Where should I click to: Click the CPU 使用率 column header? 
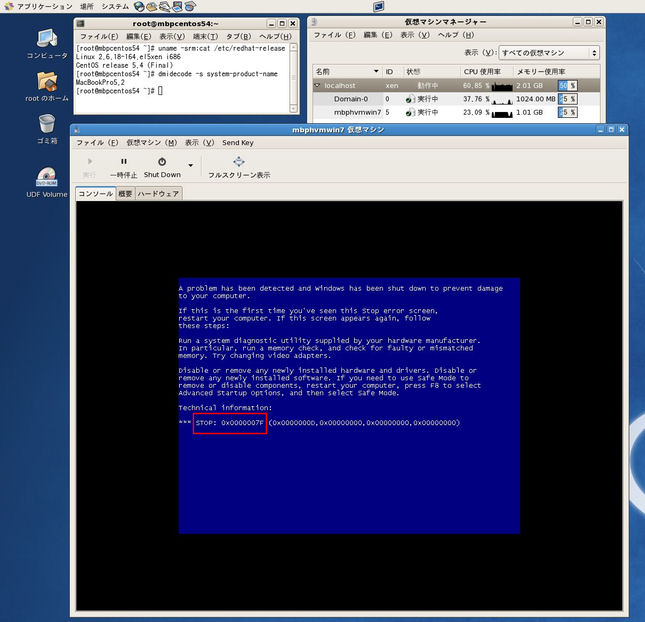[x=487, y=72]
